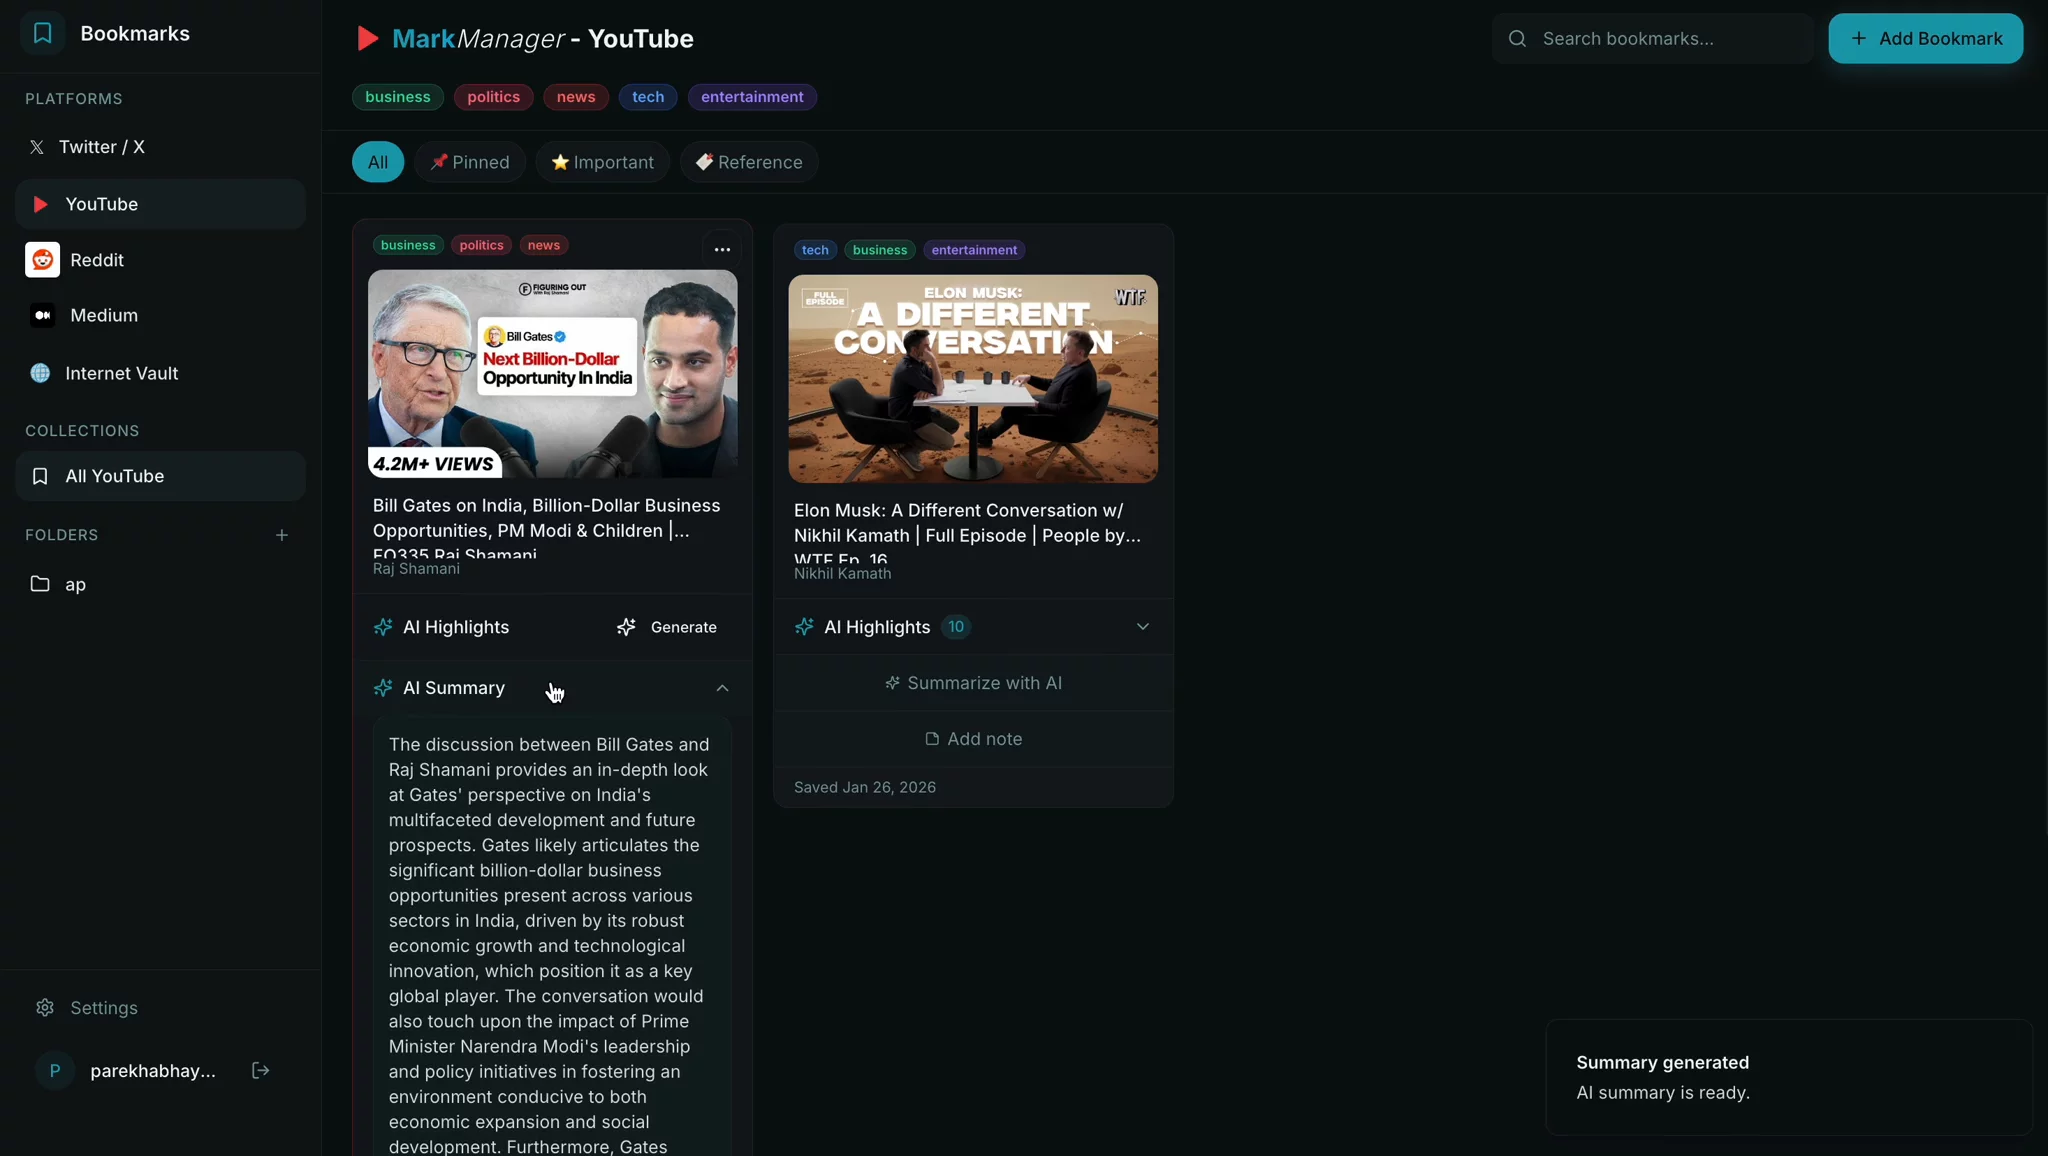The height and width of the screenshot is (1156, 2048).
Task: Click the Bookmarks logo icon in sidebar
Action: pos(42,33)
